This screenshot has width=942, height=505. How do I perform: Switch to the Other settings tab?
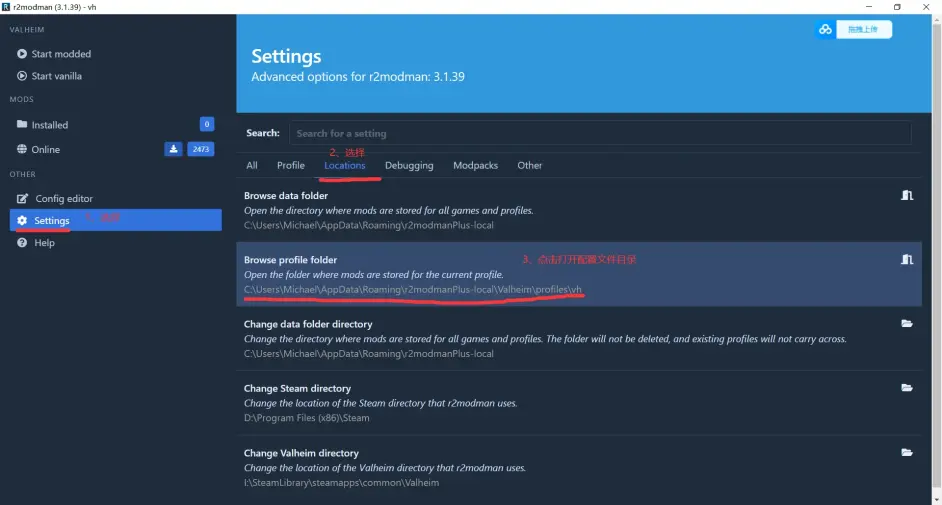[x=529, y=165]
